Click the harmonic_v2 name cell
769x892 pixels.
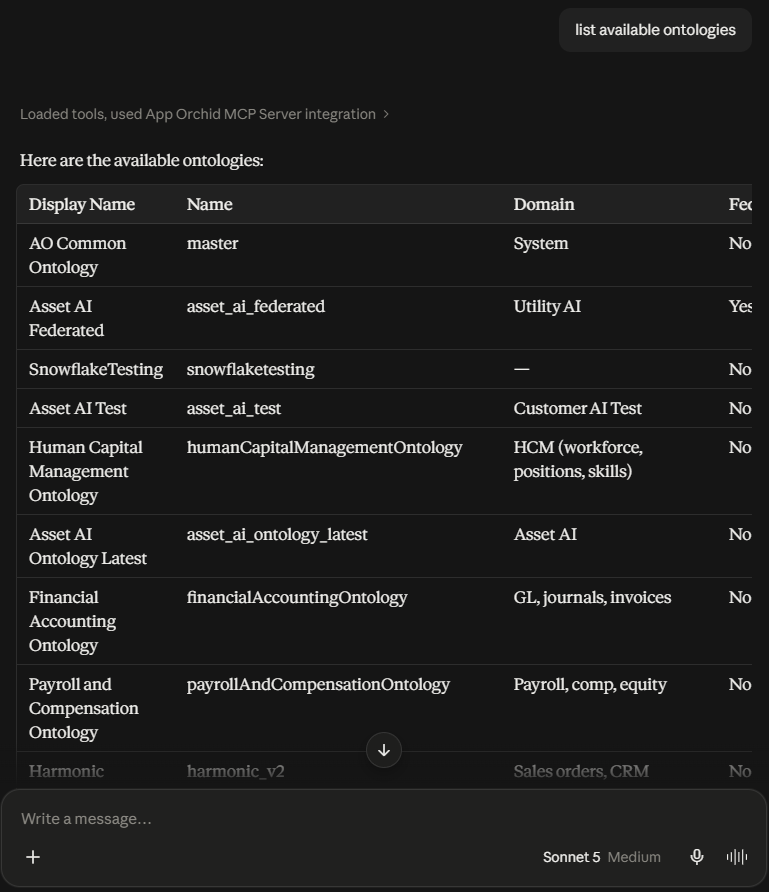click(x=235, y=771)
